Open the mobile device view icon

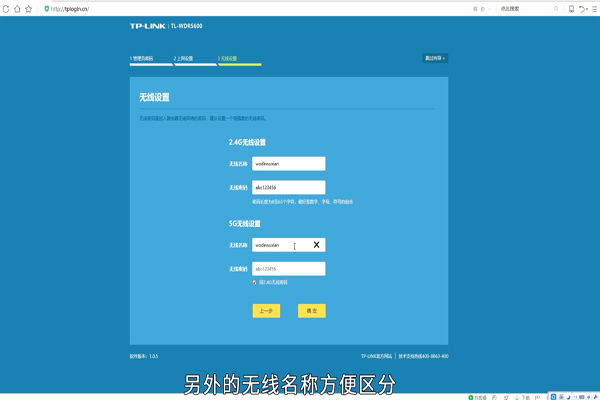tap(571, 9)
